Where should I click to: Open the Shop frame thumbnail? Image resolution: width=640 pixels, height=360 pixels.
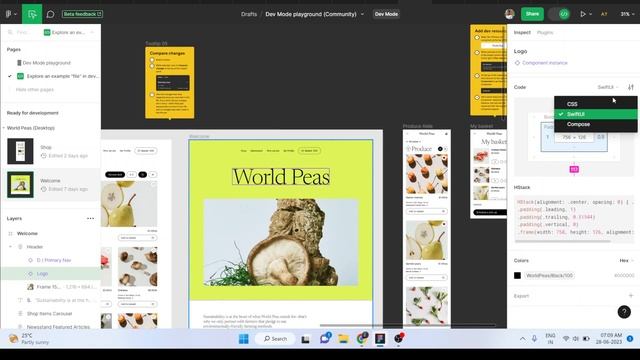20,151
